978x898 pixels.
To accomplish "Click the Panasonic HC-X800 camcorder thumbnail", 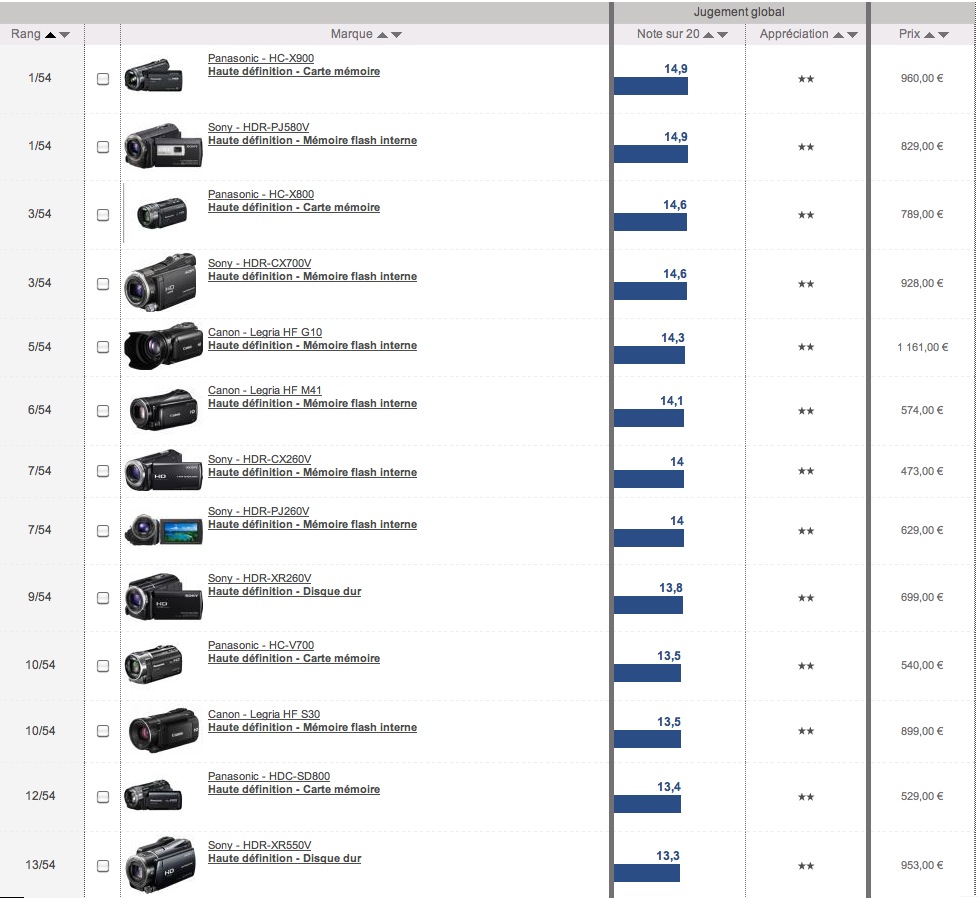I will [x=162, y=213].
